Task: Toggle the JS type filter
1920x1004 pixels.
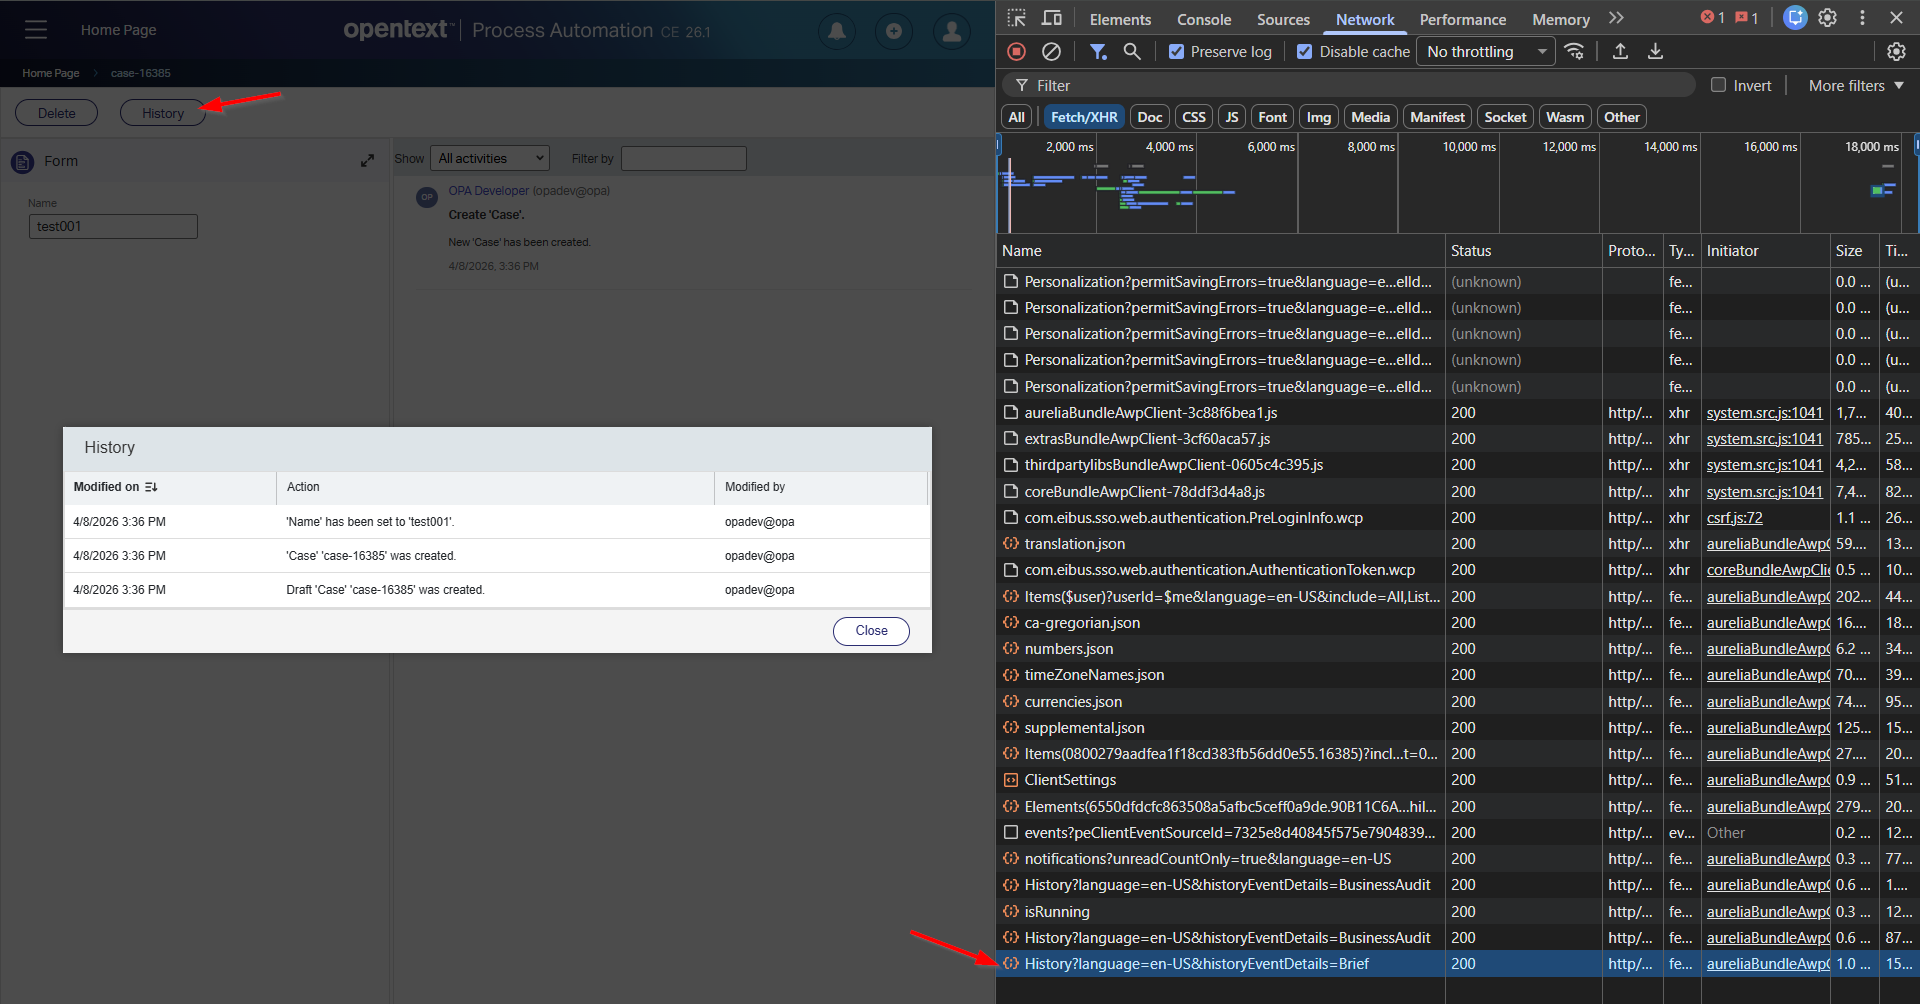Action: click(1232, 117)
